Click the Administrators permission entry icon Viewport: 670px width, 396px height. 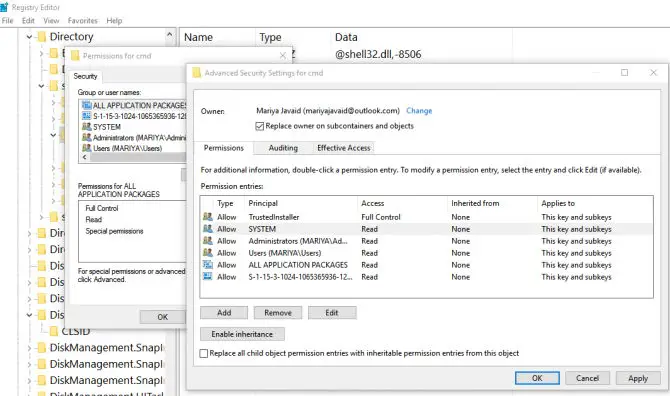tap(208, 241)
